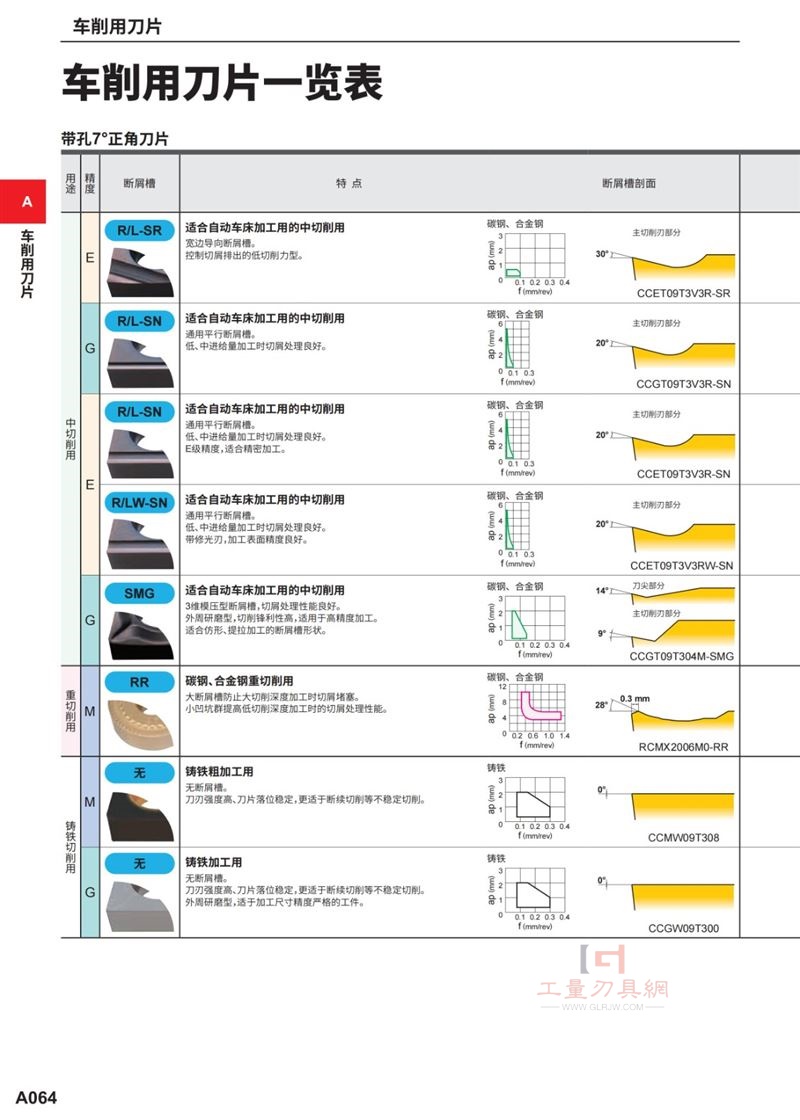Click the '重切削用' usage cell
The width and height of the screenshot is (800, 1120).
(71, 711)
